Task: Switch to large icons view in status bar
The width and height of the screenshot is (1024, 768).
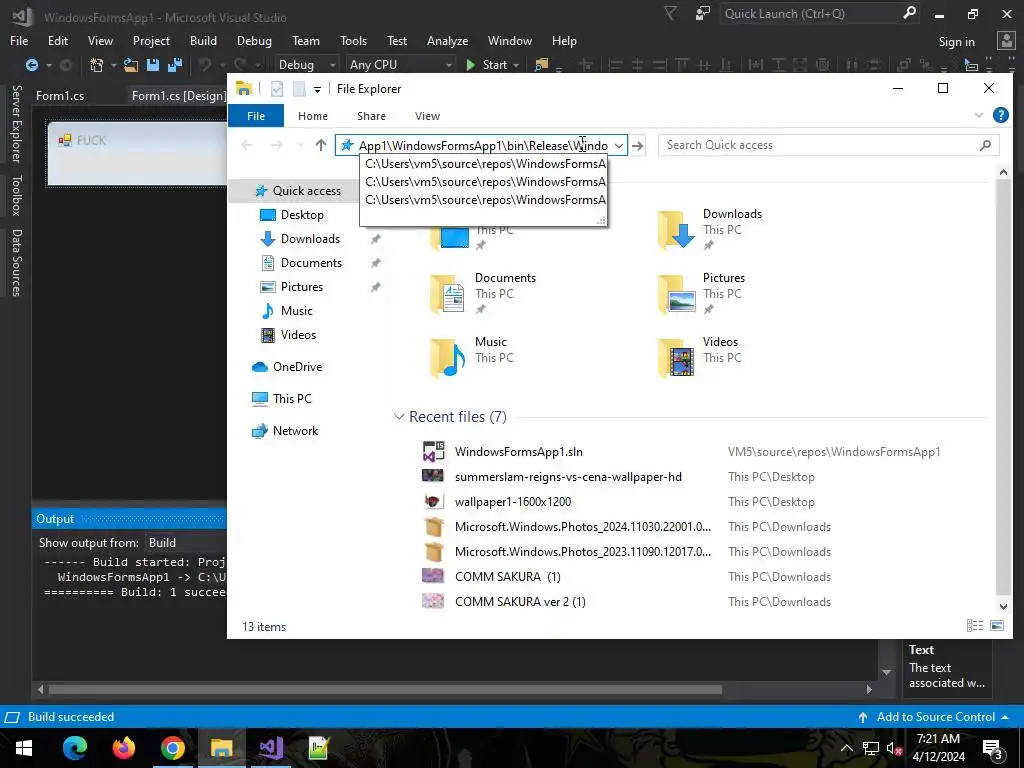Action: click(997, 626)
